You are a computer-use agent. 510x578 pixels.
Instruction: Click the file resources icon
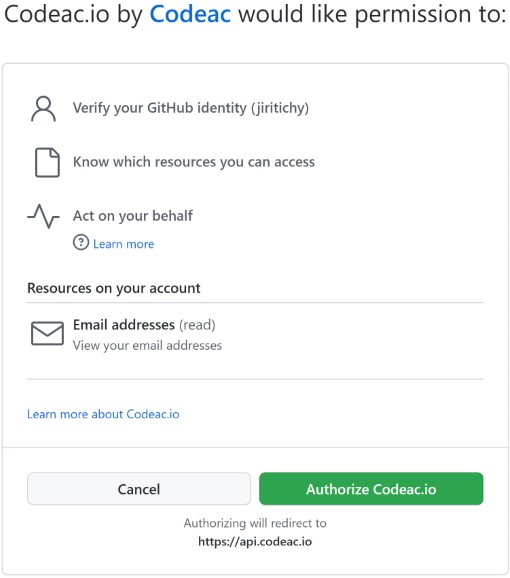click(x=47, y=163)
